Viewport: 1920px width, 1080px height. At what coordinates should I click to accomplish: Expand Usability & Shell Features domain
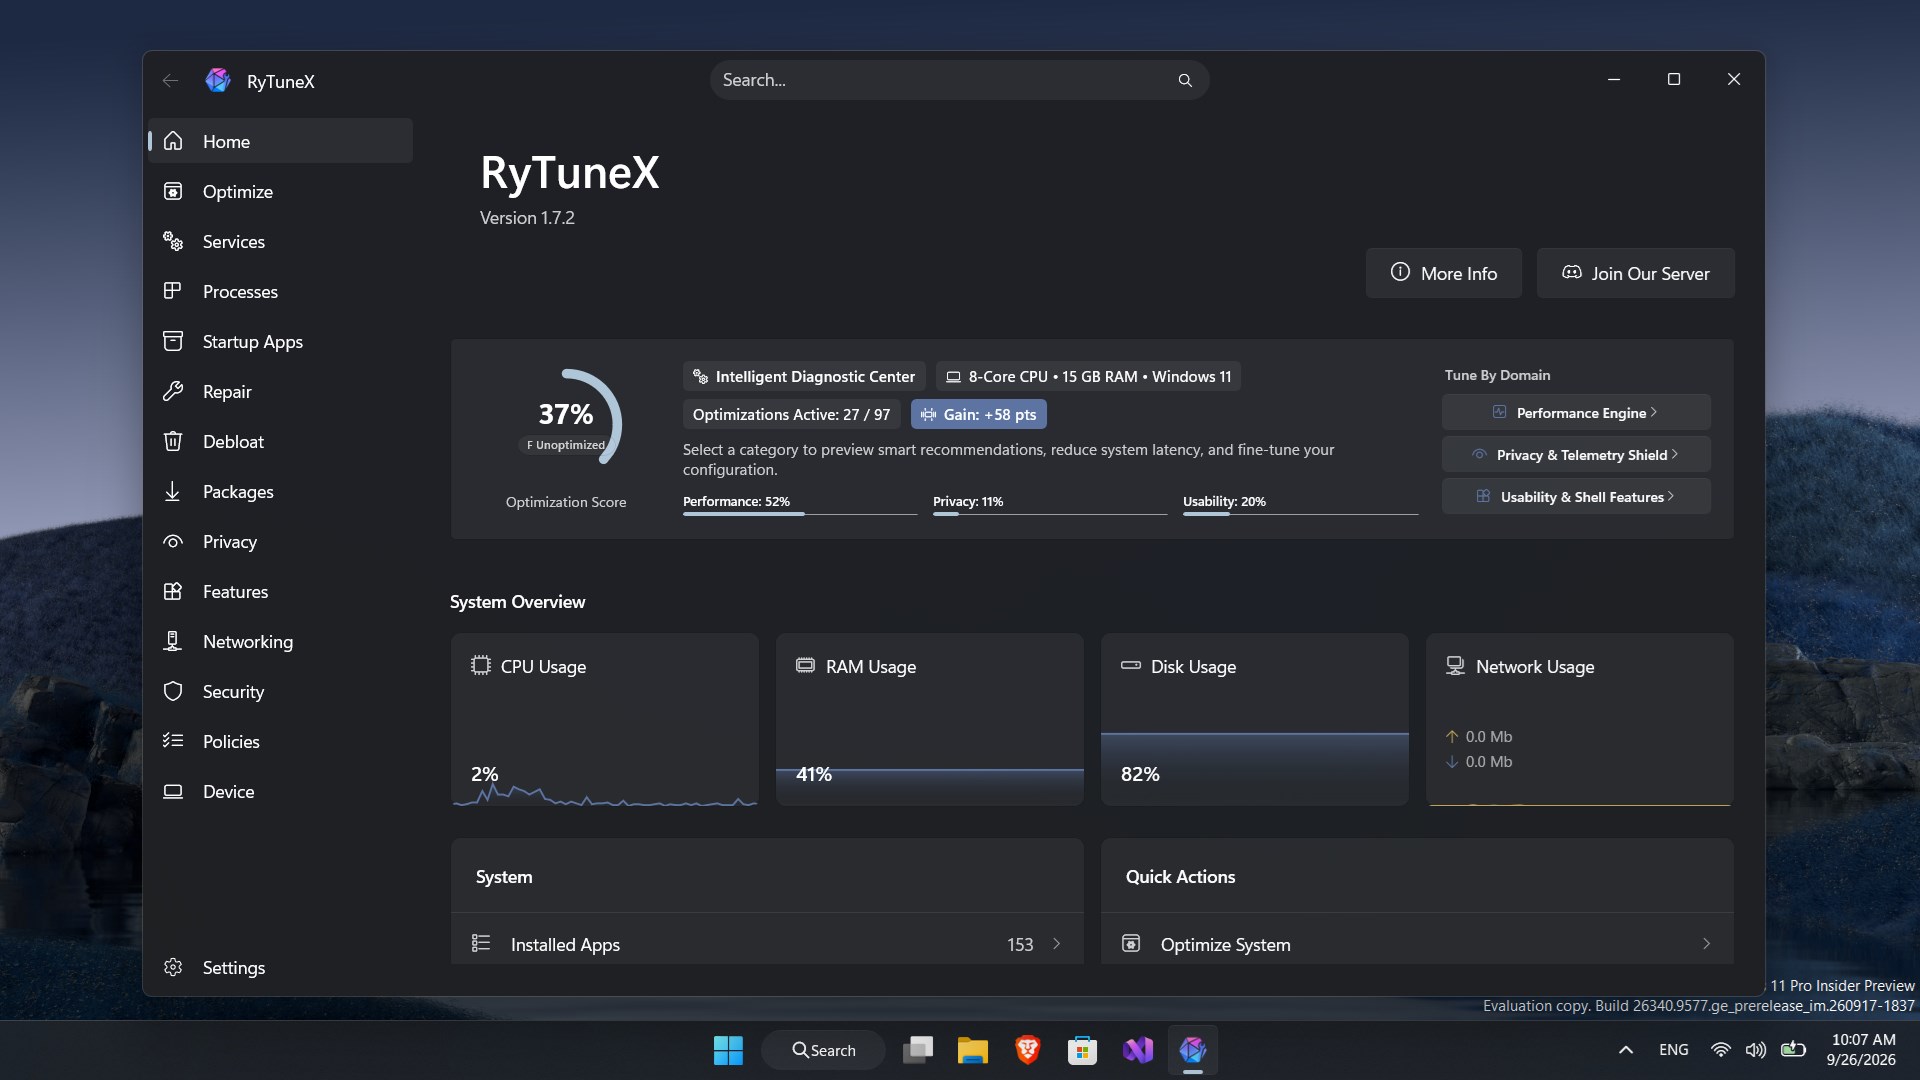(x=1576, y=496)
